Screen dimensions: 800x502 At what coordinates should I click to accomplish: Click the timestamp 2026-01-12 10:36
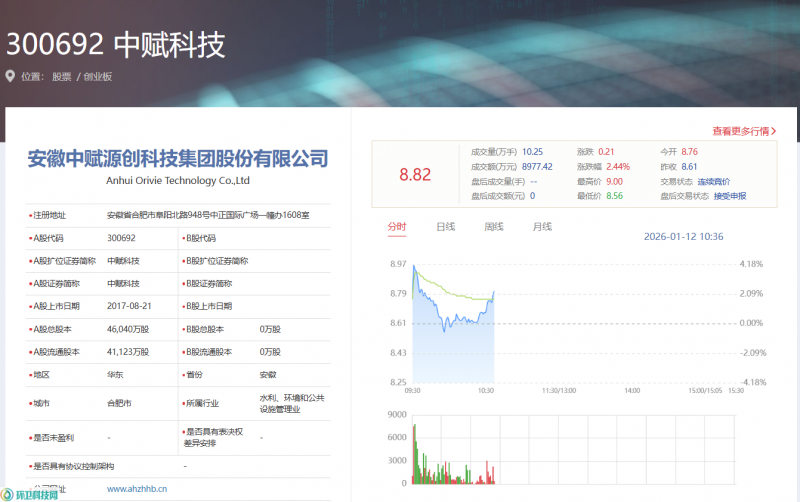(x=683, y=236)
